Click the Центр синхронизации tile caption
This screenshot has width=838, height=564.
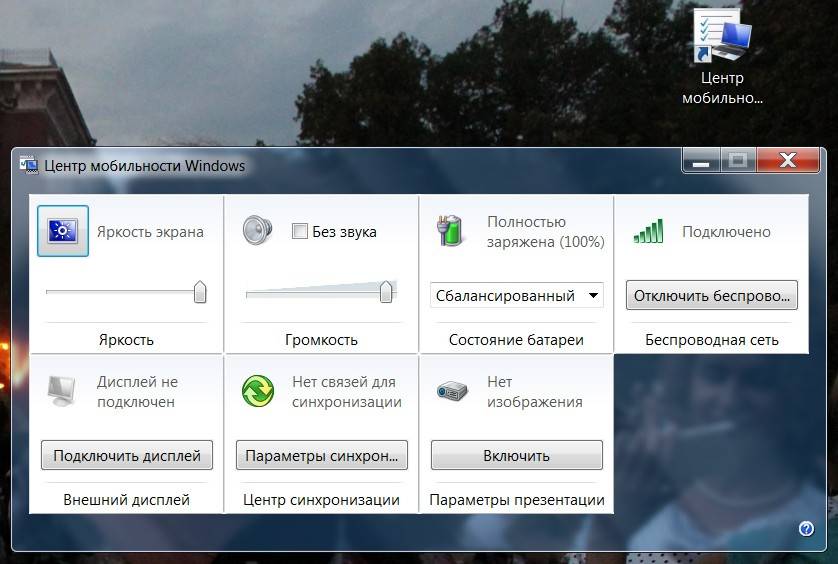coord(321,500)
